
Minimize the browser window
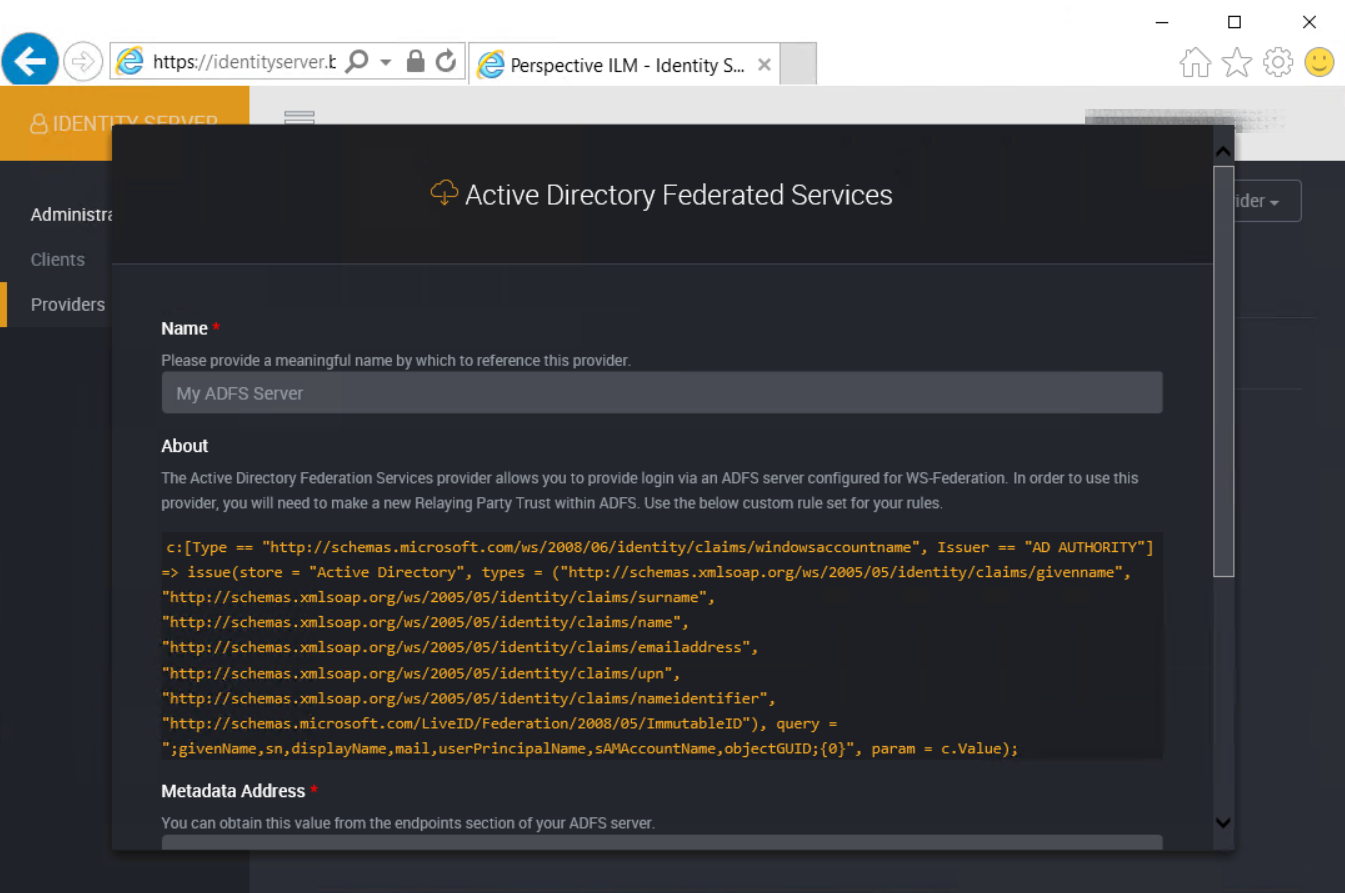tap(1162, 22)
